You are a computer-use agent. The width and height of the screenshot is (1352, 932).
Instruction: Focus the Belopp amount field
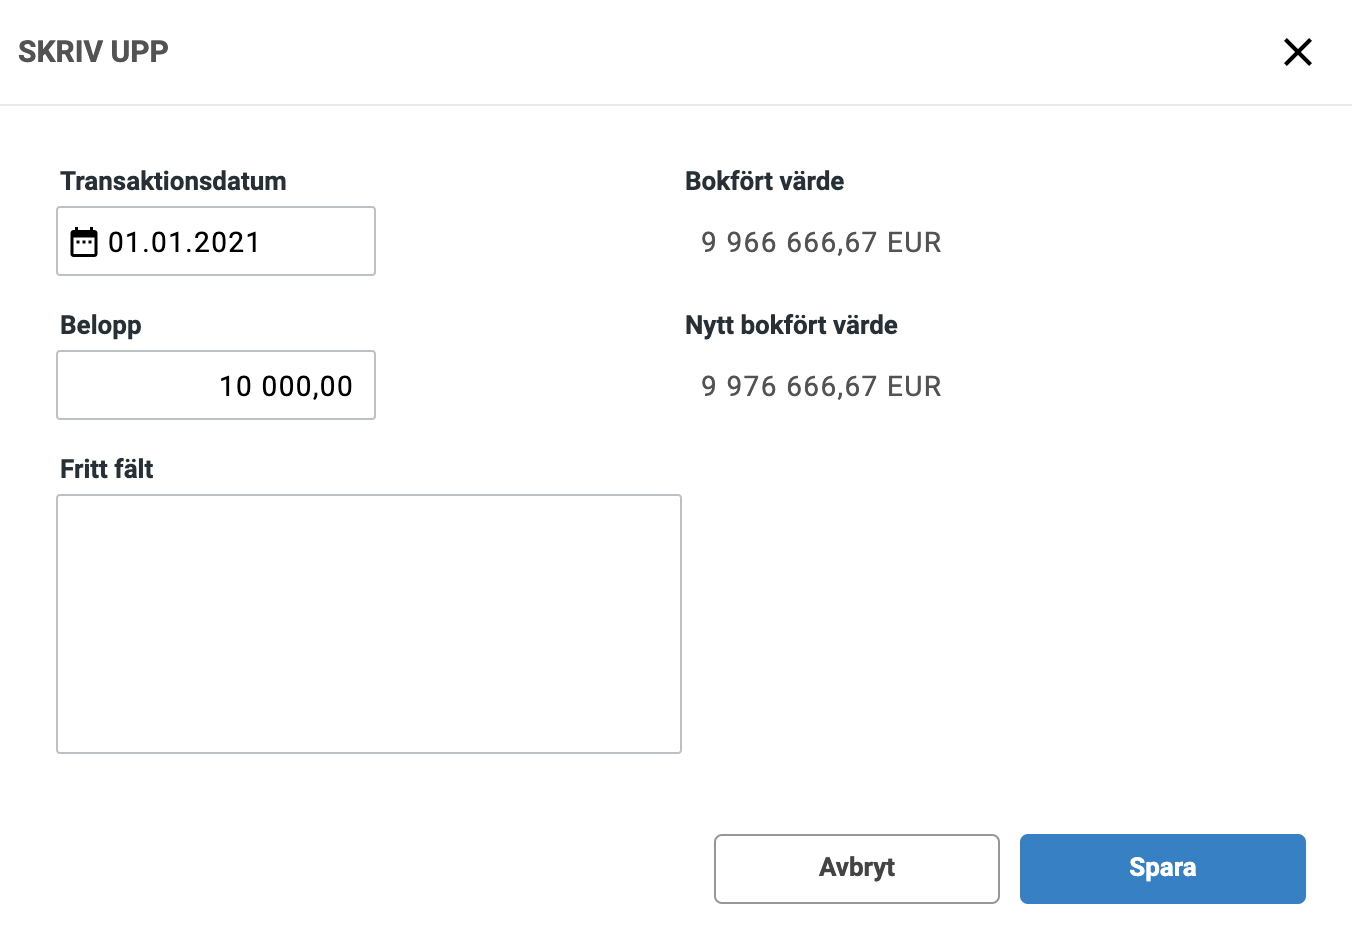click(x=216, y=385)
